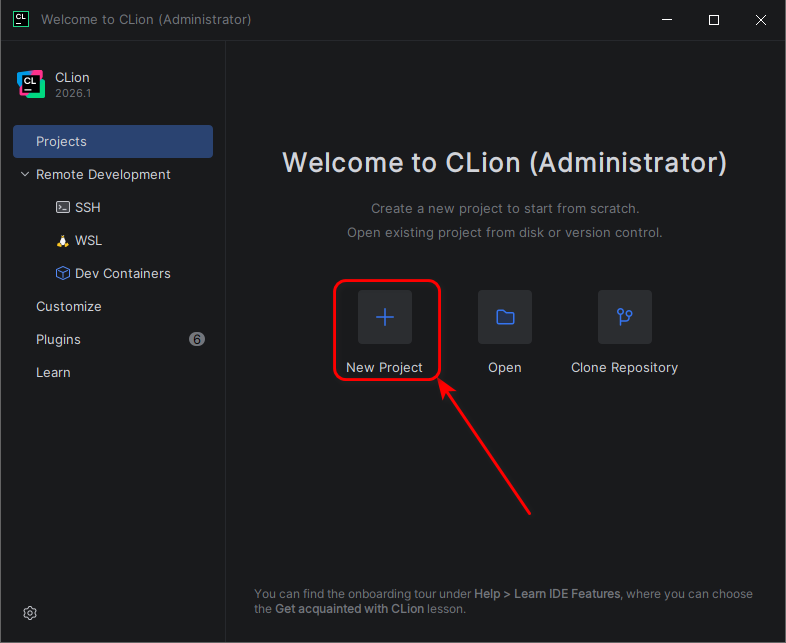Open the Dev Containers entry

[x=113, y=273]
